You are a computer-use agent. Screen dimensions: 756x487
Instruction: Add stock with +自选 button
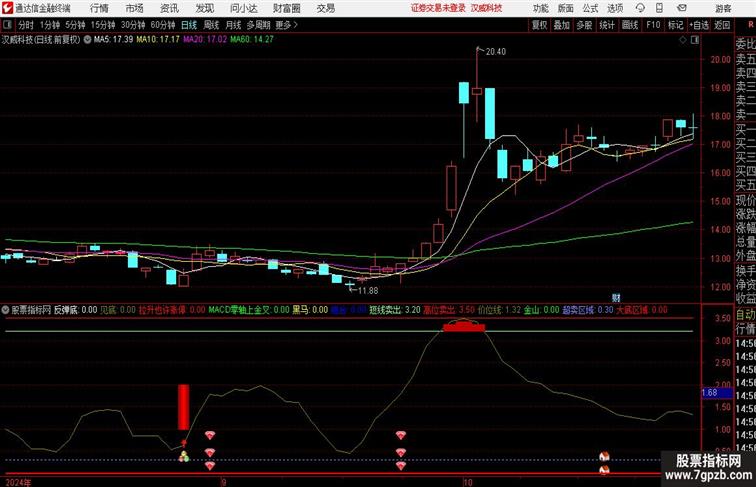pos(699,25)
